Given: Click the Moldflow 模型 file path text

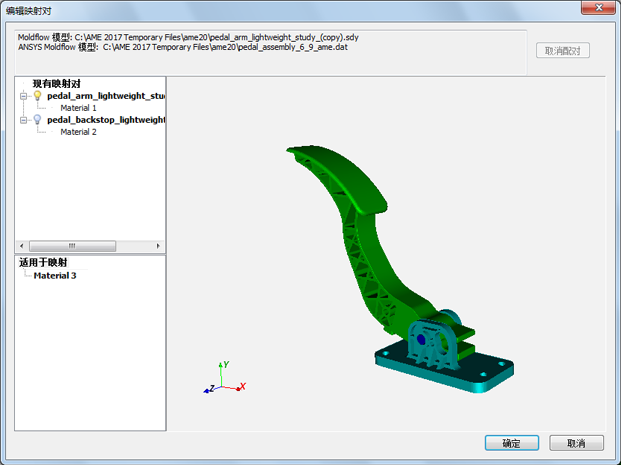Looking at the screenshot, I should (188, 37).
